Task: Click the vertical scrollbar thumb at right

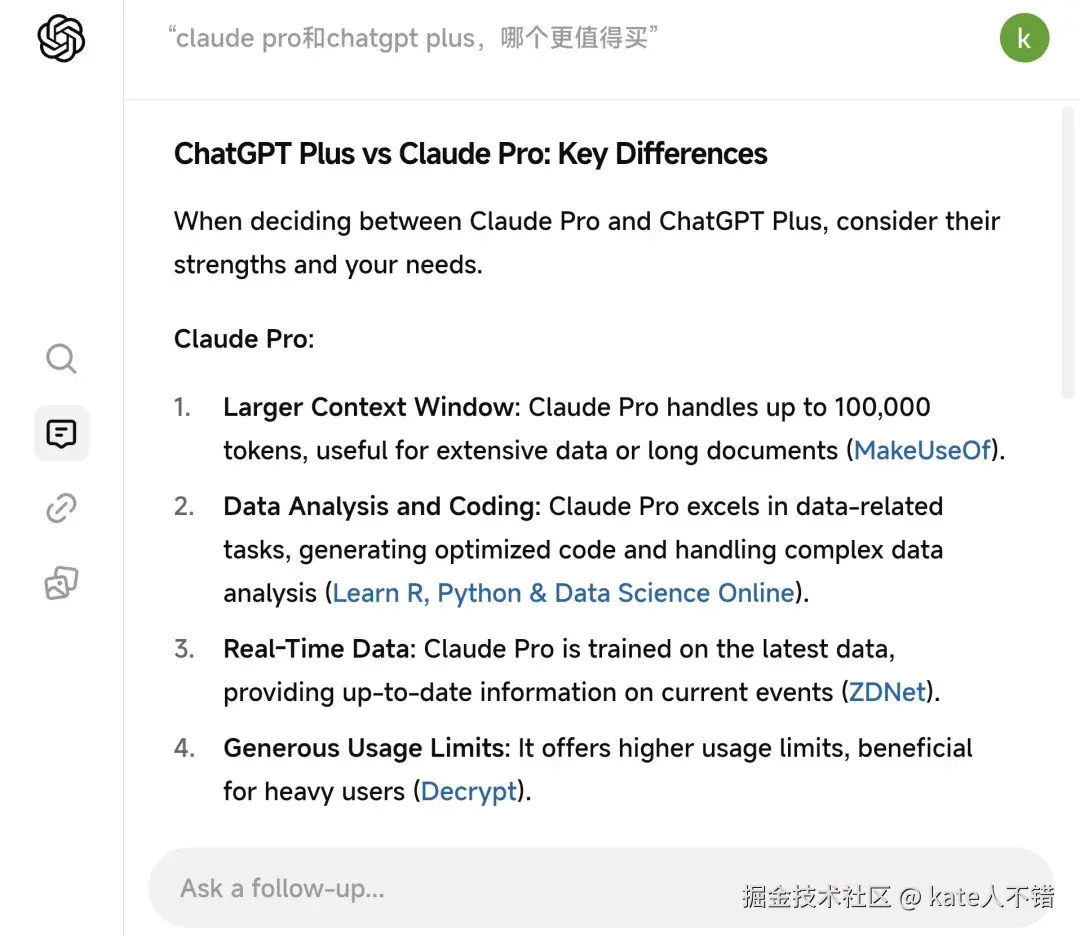Action: point(1068,250)
